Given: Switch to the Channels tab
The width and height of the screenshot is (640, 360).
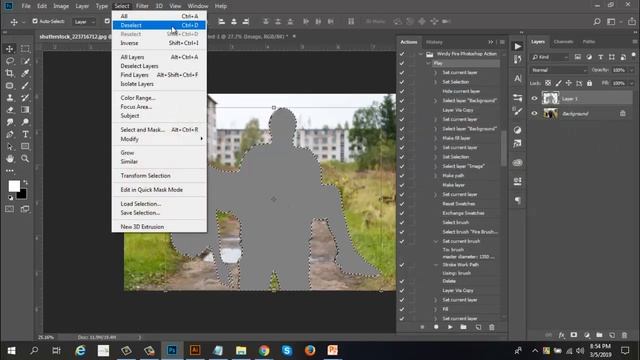Looking at the screenshot, I should click(x=563, y=42).
